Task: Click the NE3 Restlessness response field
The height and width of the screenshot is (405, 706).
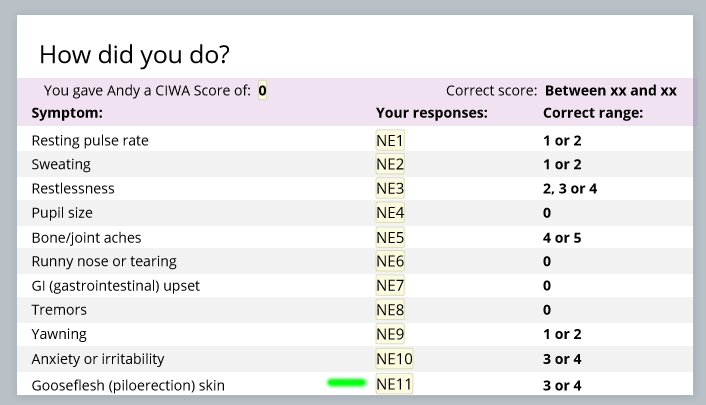Action: 389,189
